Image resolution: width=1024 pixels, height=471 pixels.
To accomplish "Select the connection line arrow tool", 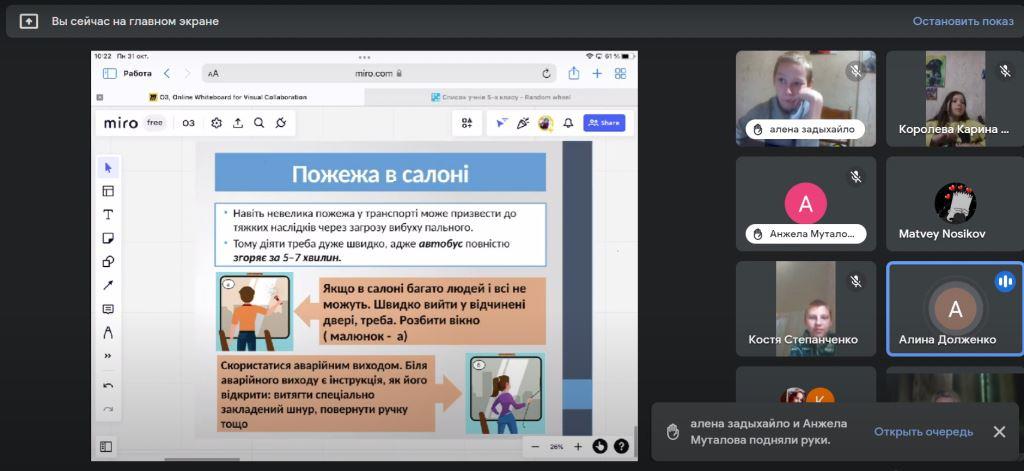I will (108, 285).
